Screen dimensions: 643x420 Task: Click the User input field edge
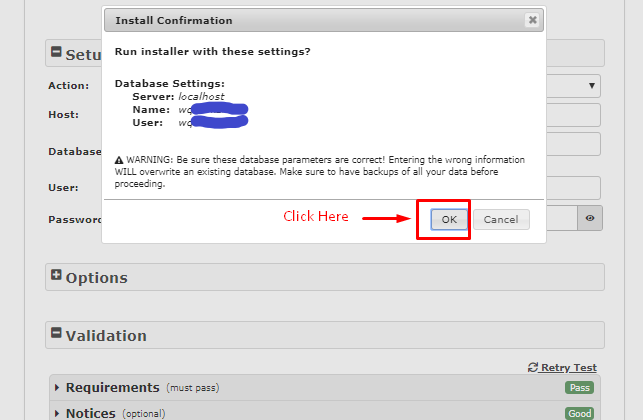(x=573, y=188)
